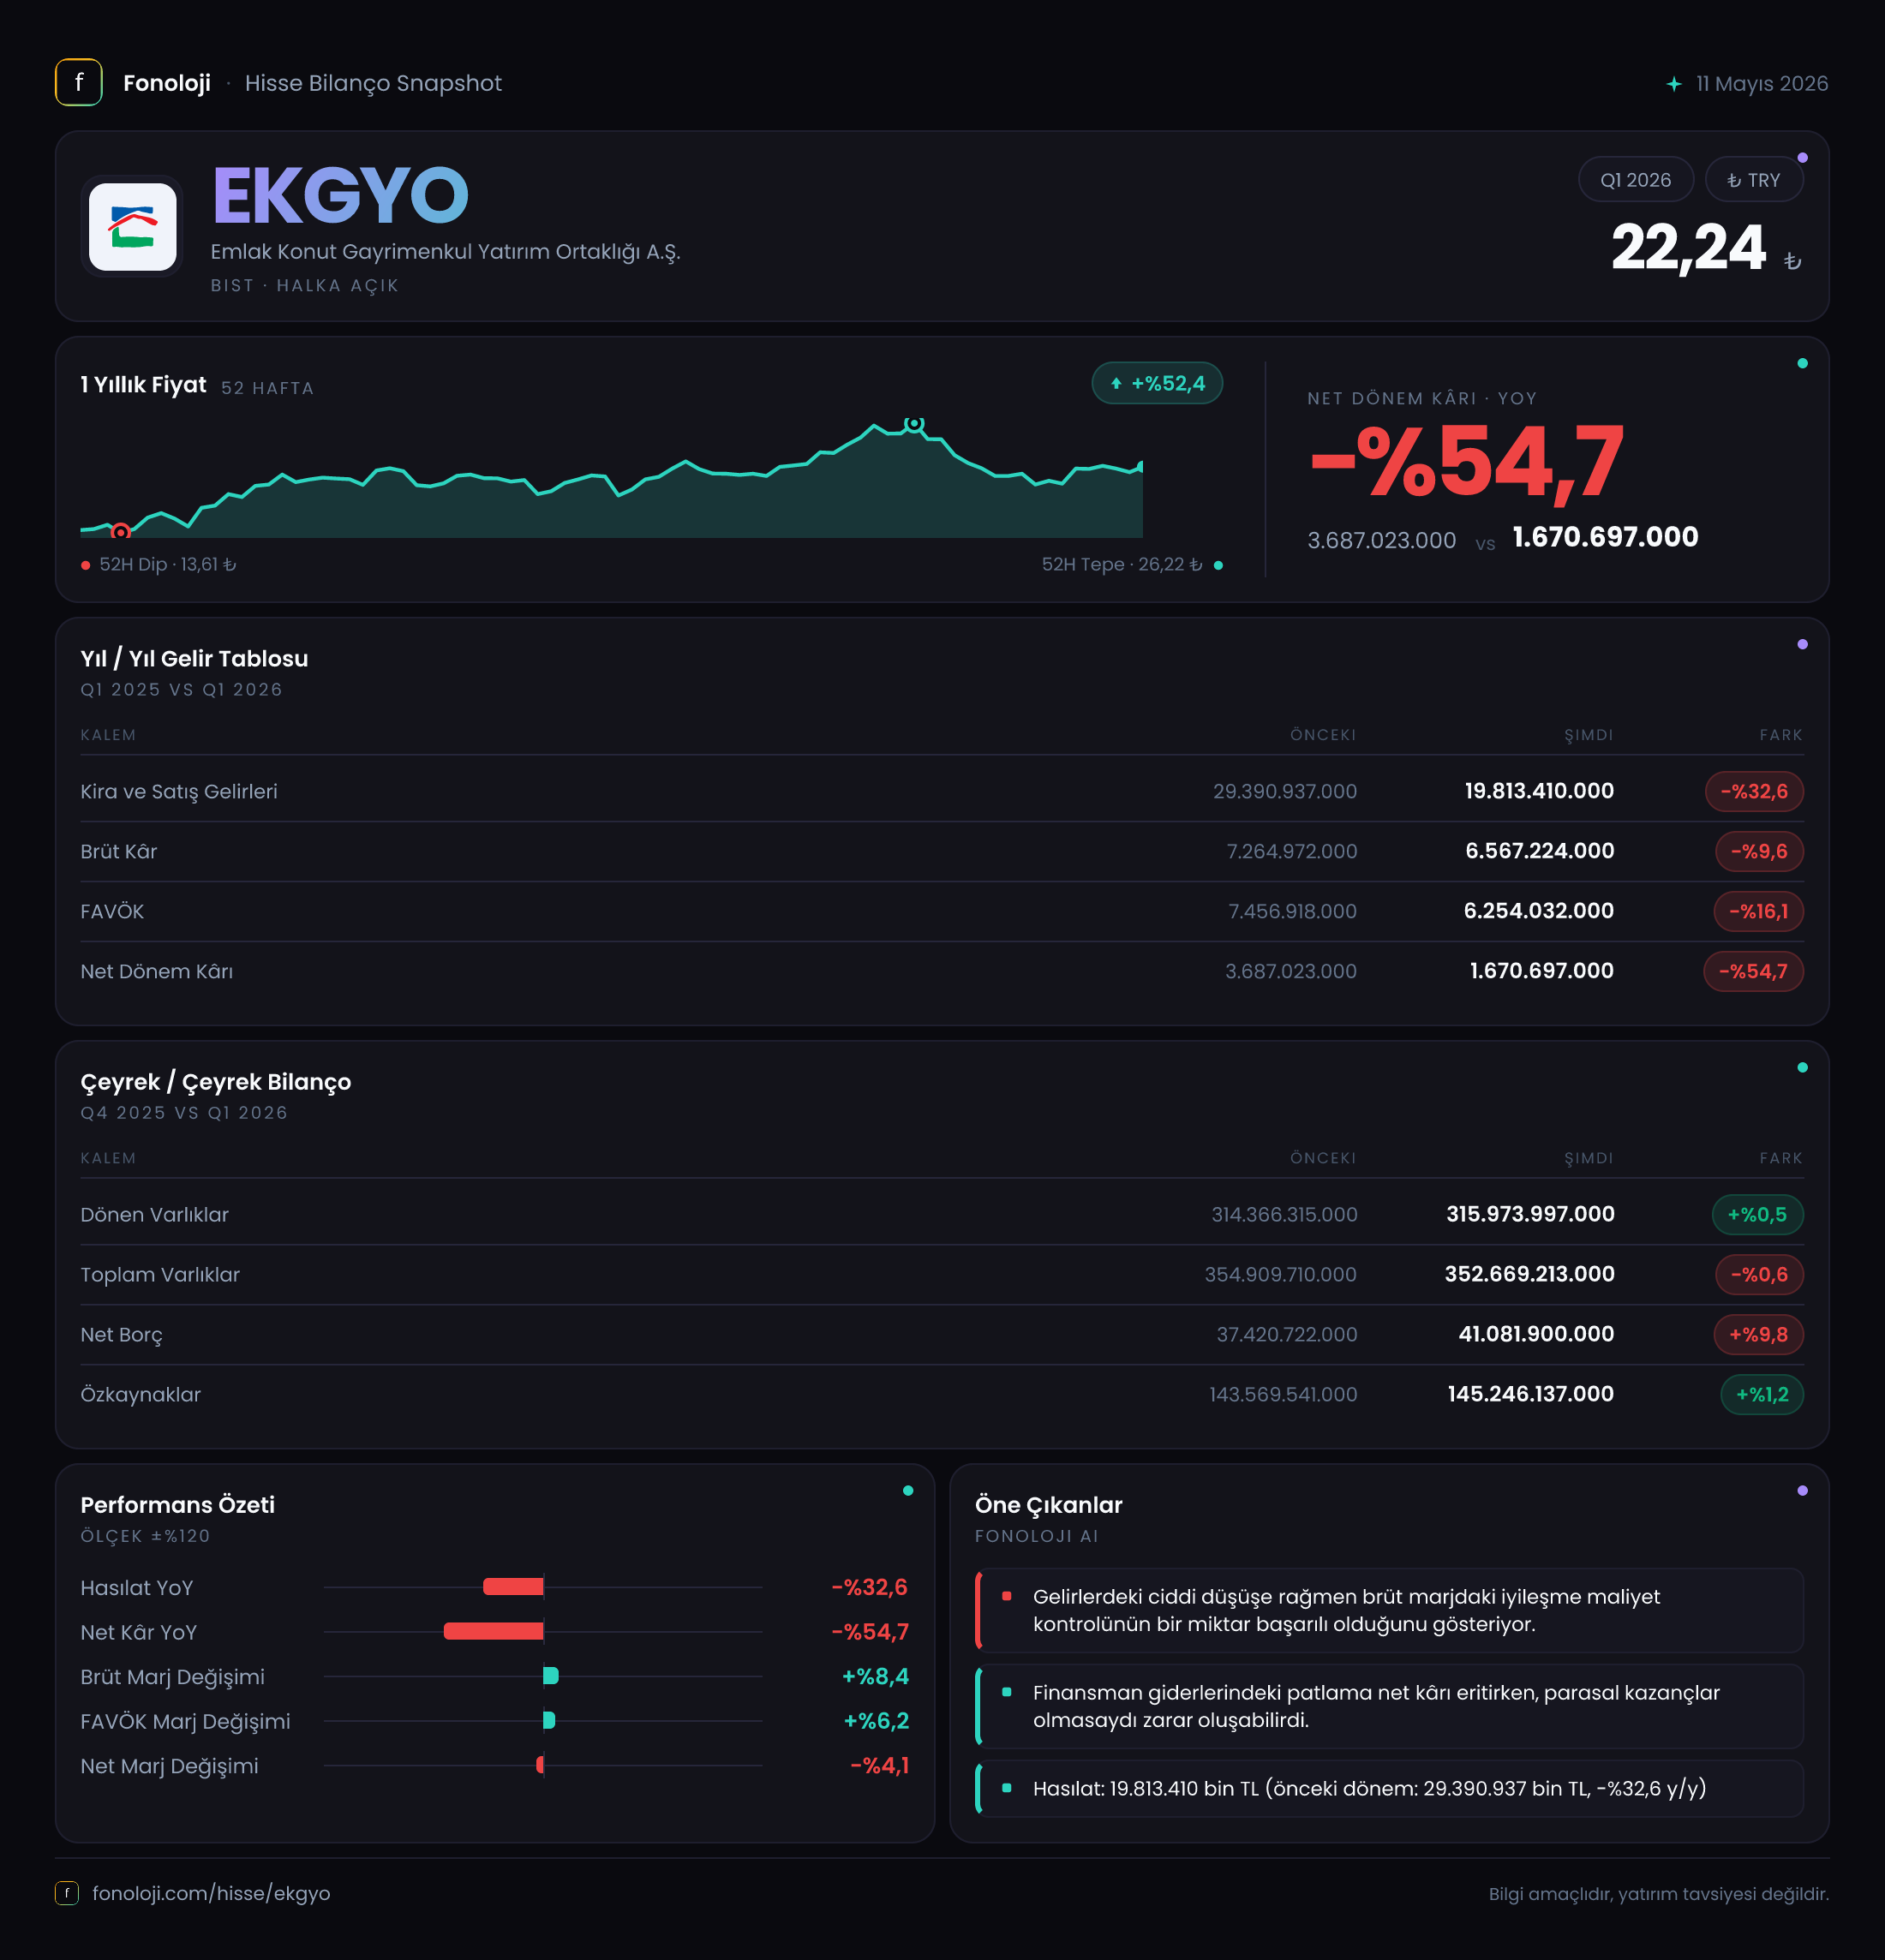Click the -%32,6 badge for Kira ve Satış Gelirleri

pyautogui.click(x=1754, y=791)
